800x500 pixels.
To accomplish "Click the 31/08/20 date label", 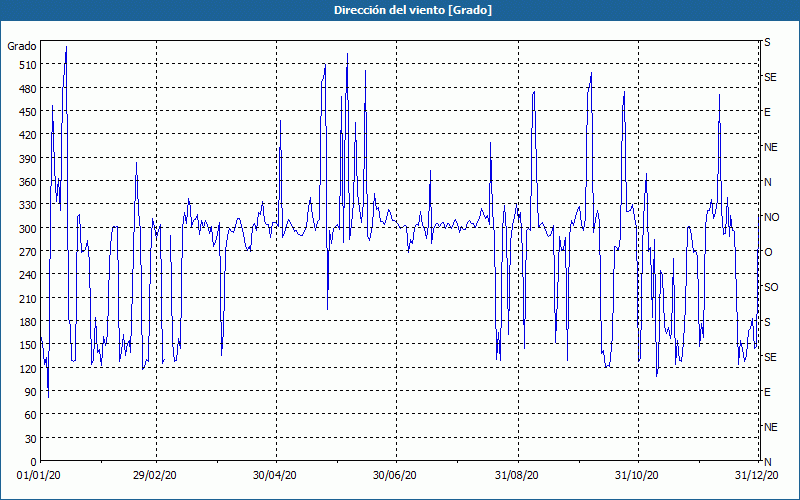I will [x=516, y=475].
